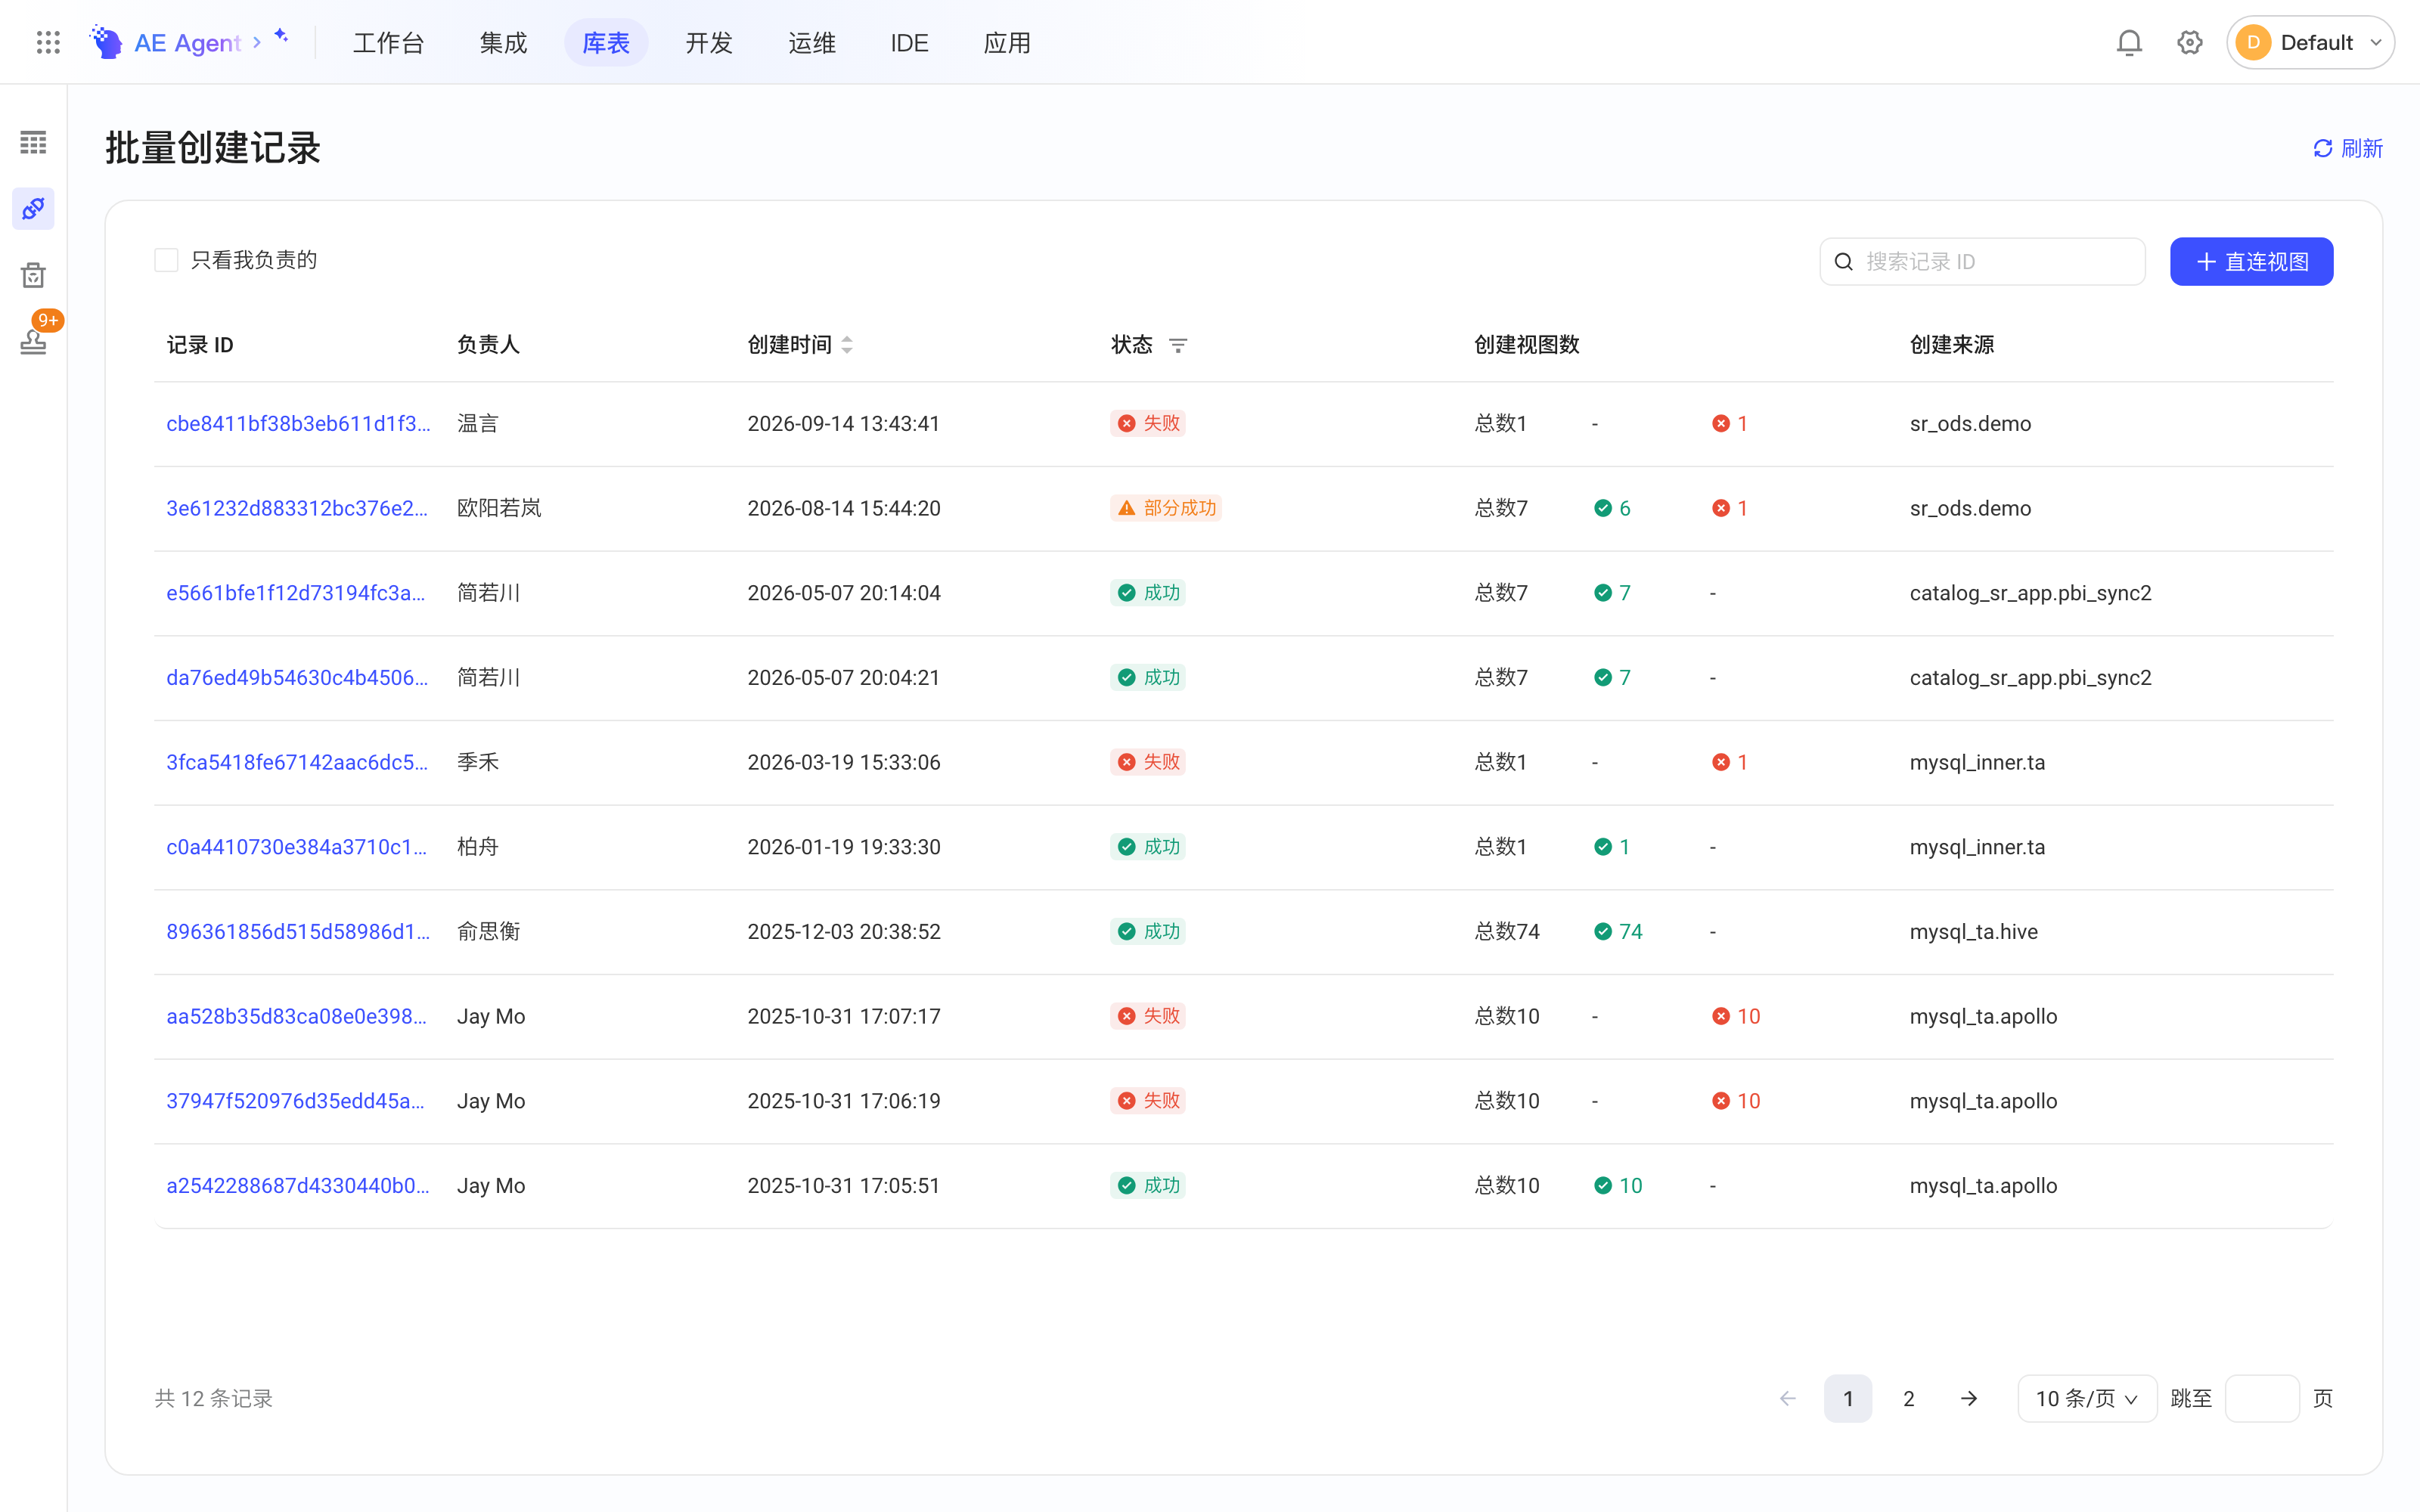Open the table list sidebar icon
Screen dimensions: 2420x1512
pos(33,143)
